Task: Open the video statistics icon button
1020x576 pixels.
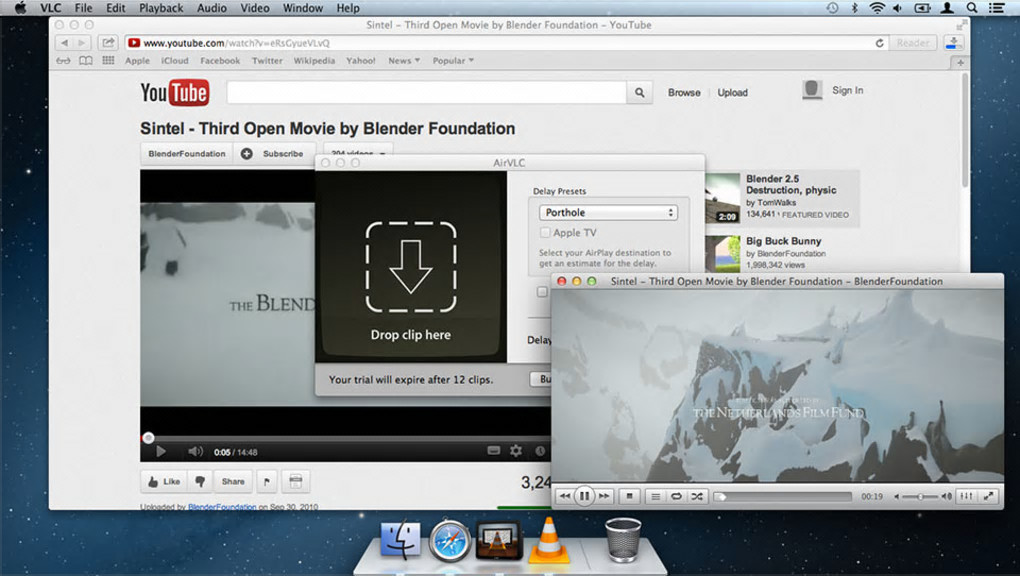Action: coord(295,482)
